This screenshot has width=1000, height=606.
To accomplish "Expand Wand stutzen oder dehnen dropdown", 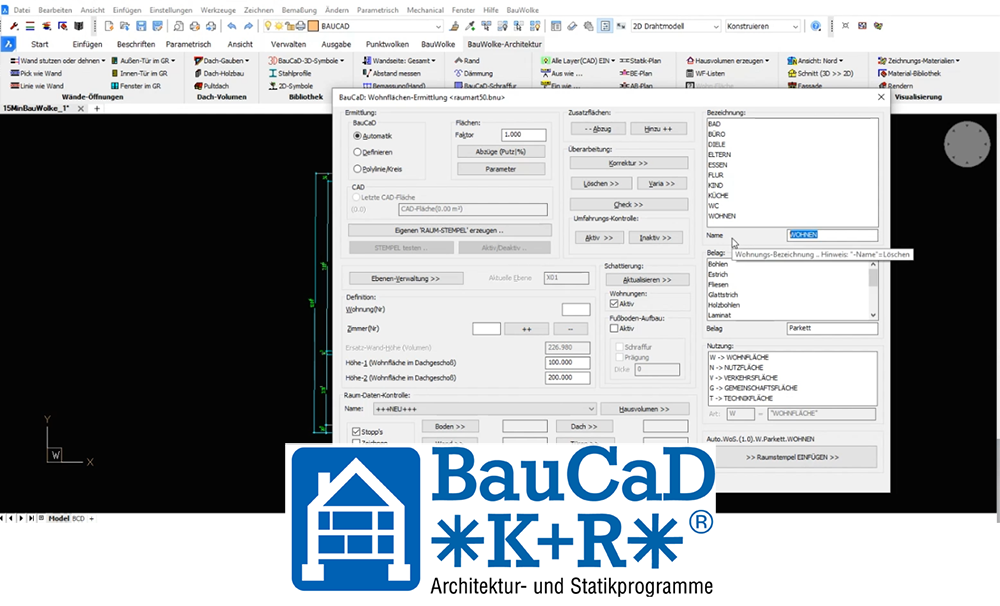I will pyautogui.click(x=103, y=61).
